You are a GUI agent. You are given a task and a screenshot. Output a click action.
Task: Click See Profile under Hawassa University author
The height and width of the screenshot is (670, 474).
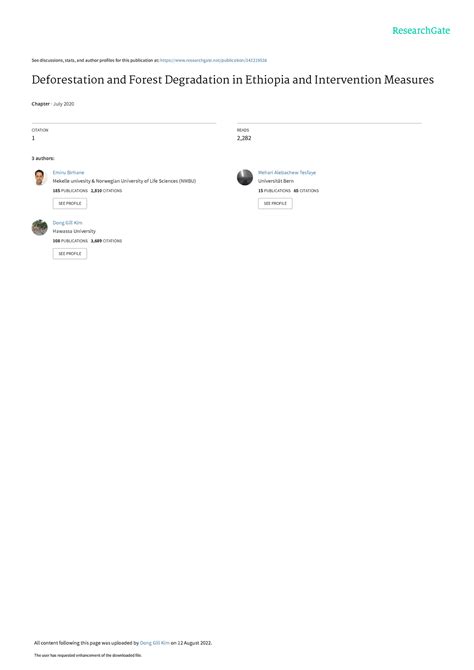(x=70, y=254)
